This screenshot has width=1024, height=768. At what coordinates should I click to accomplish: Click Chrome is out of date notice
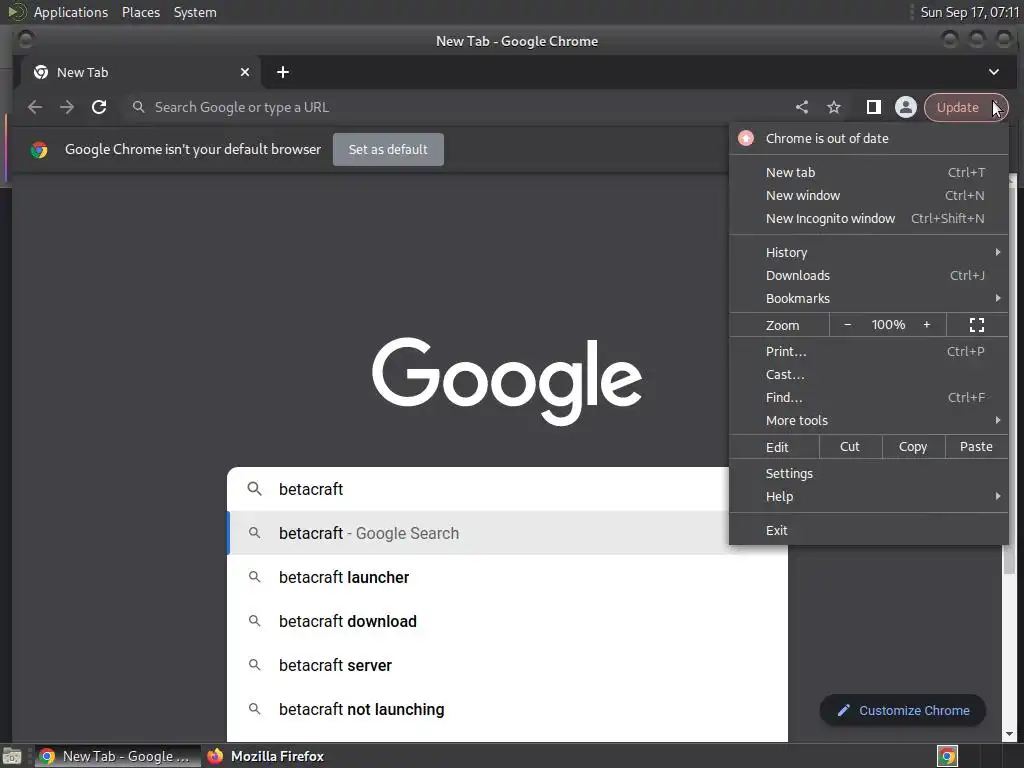tap(869, 138)
